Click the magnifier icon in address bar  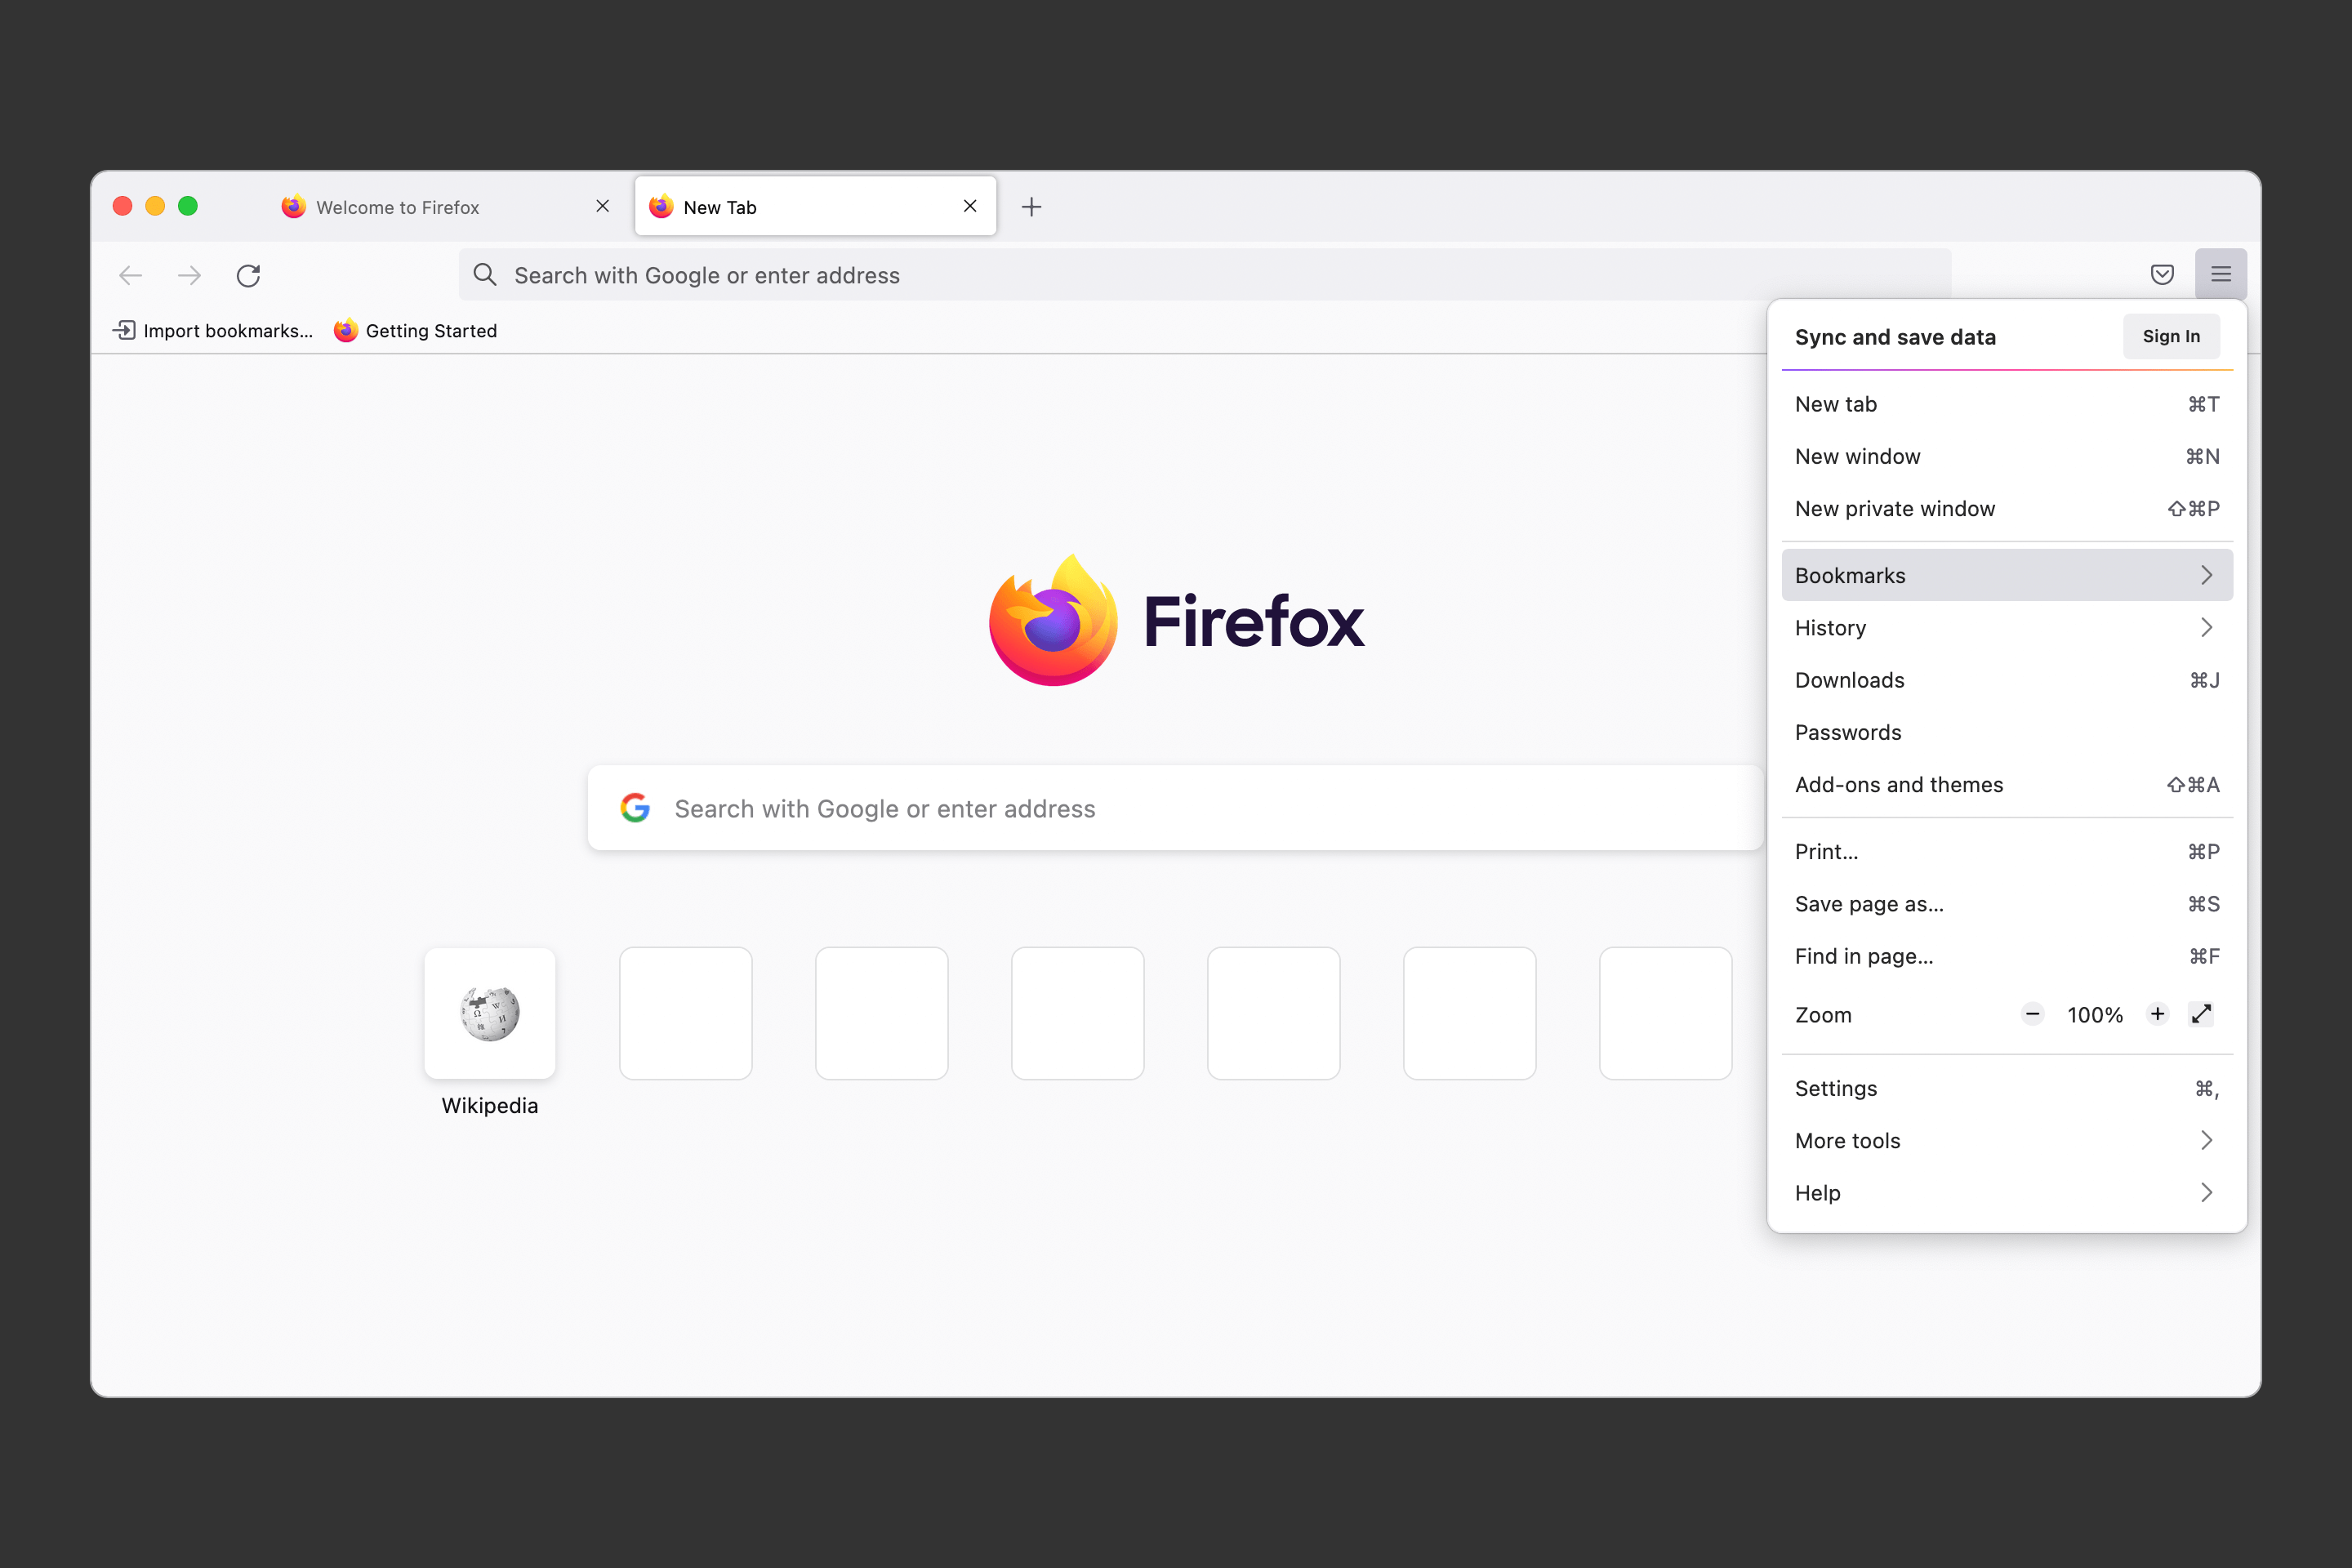pyautogui.click(x=485, y=275)
